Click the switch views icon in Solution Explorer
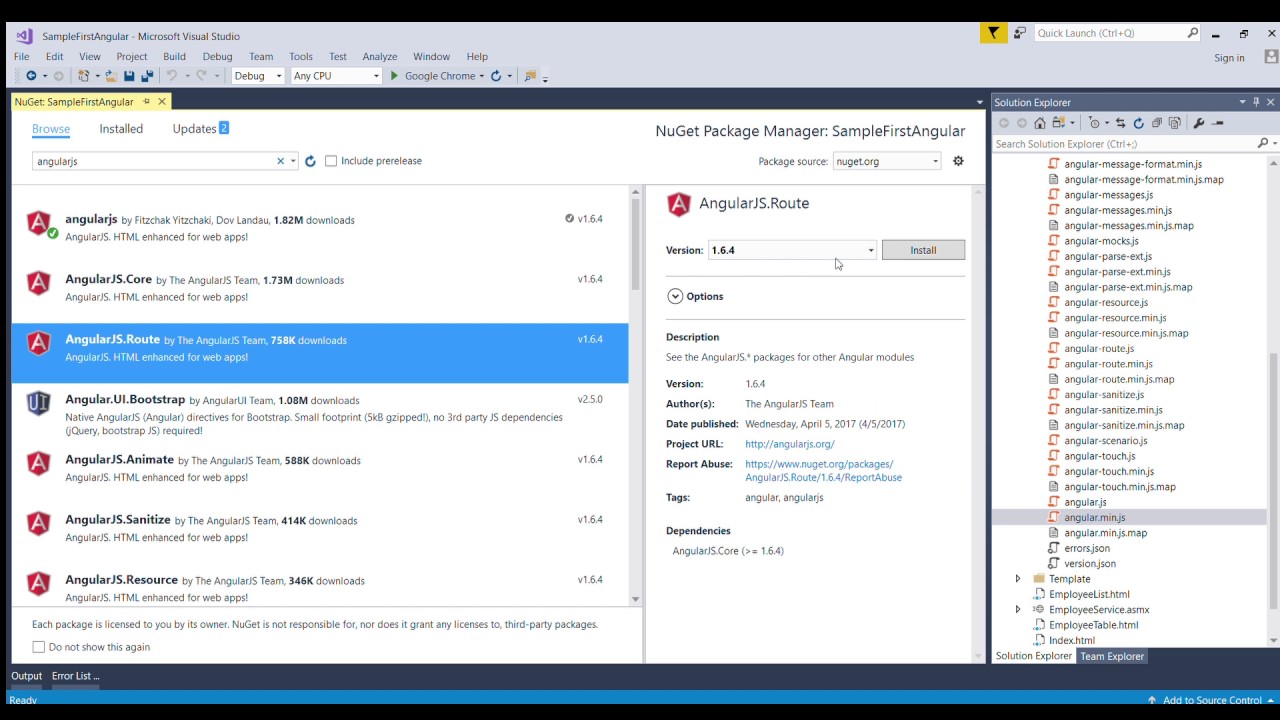 (1059, 123)
